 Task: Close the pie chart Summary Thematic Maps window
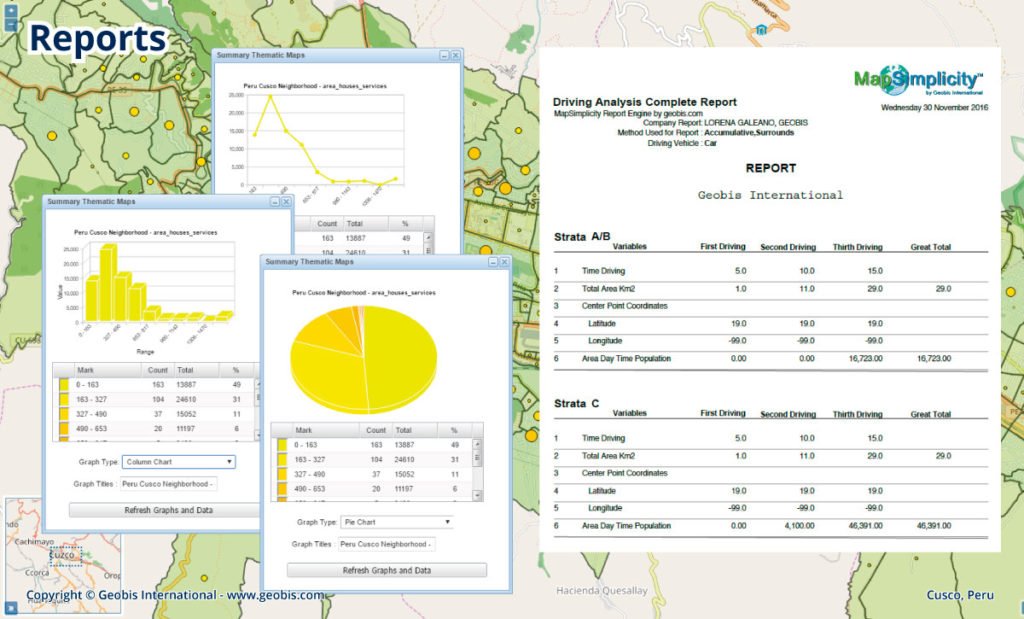coord(504,262)
